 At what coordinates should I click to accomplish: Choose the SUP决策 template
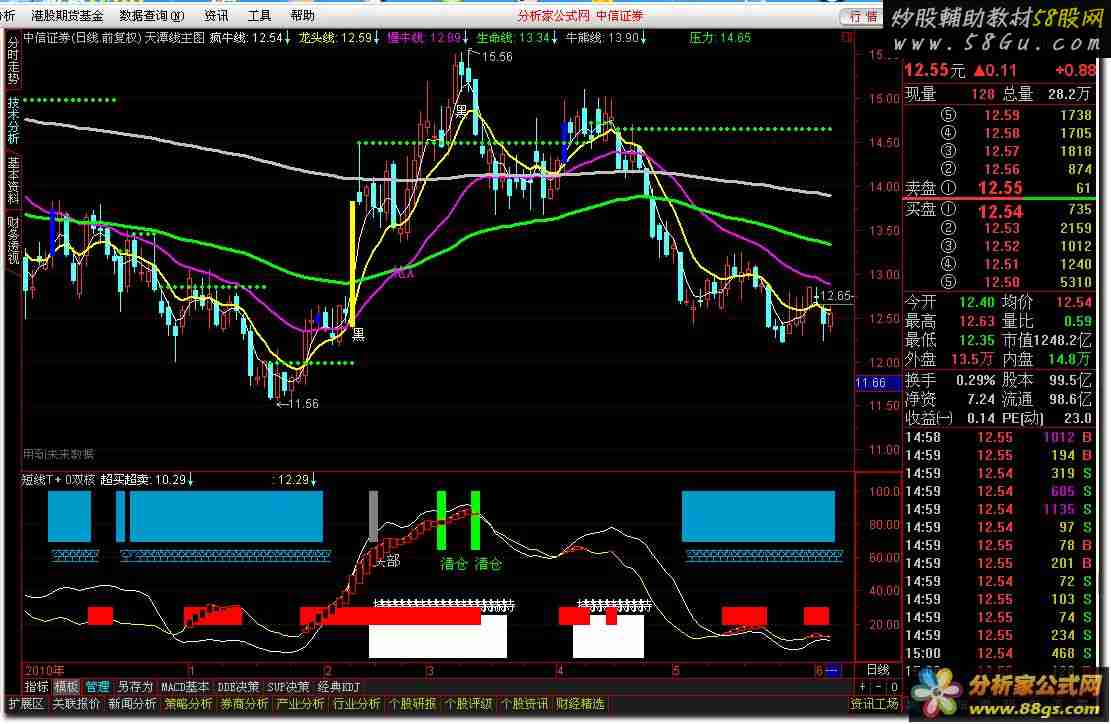288,686
